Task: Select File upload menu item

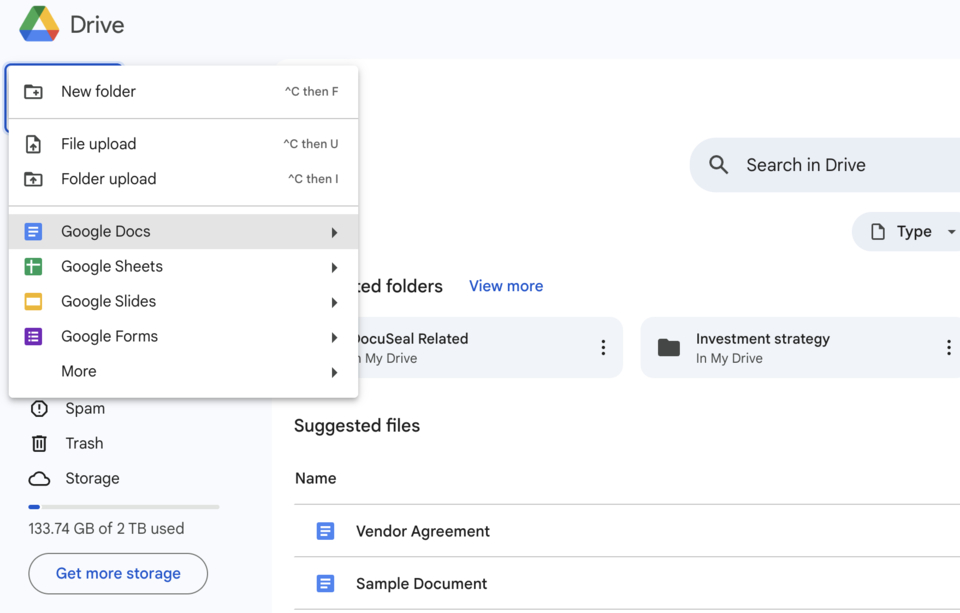Action: coord(183,145)
